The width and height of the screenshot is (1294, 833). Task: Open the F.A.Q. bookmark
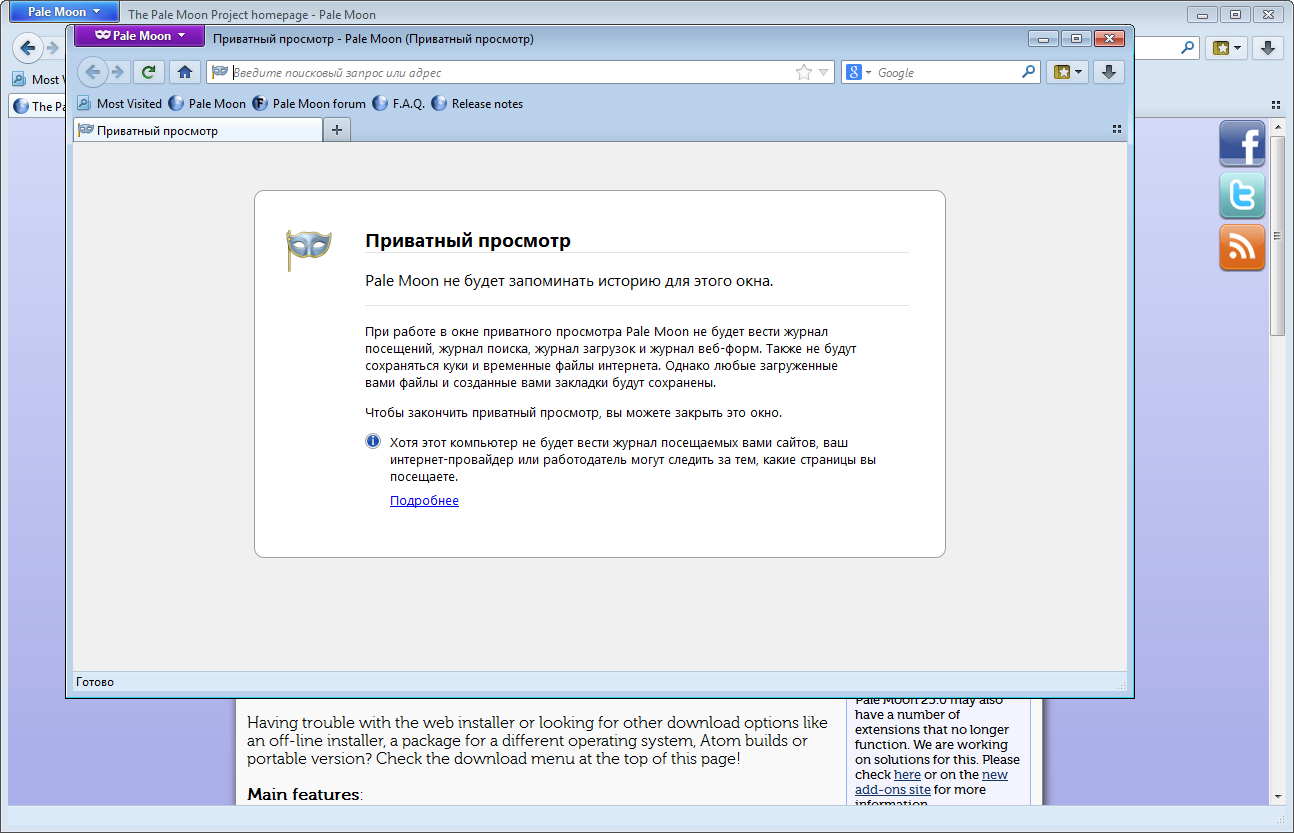399,103
